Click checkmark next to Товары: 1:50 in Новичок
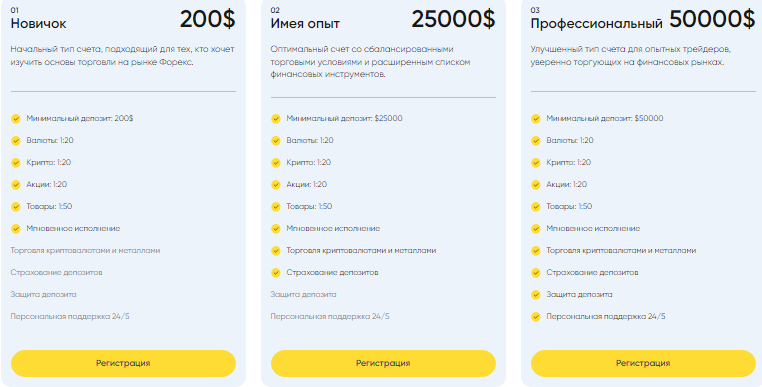 click(x=16, y=207)
